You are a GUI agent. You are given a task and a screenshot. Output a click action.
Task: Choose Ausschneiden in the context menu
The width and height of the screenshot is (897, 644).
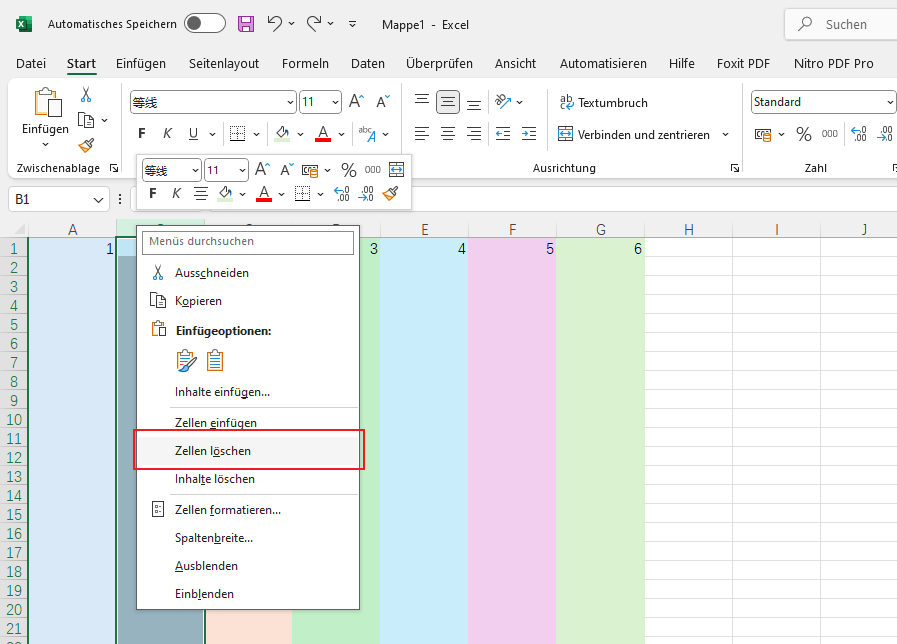coord(248,273)
